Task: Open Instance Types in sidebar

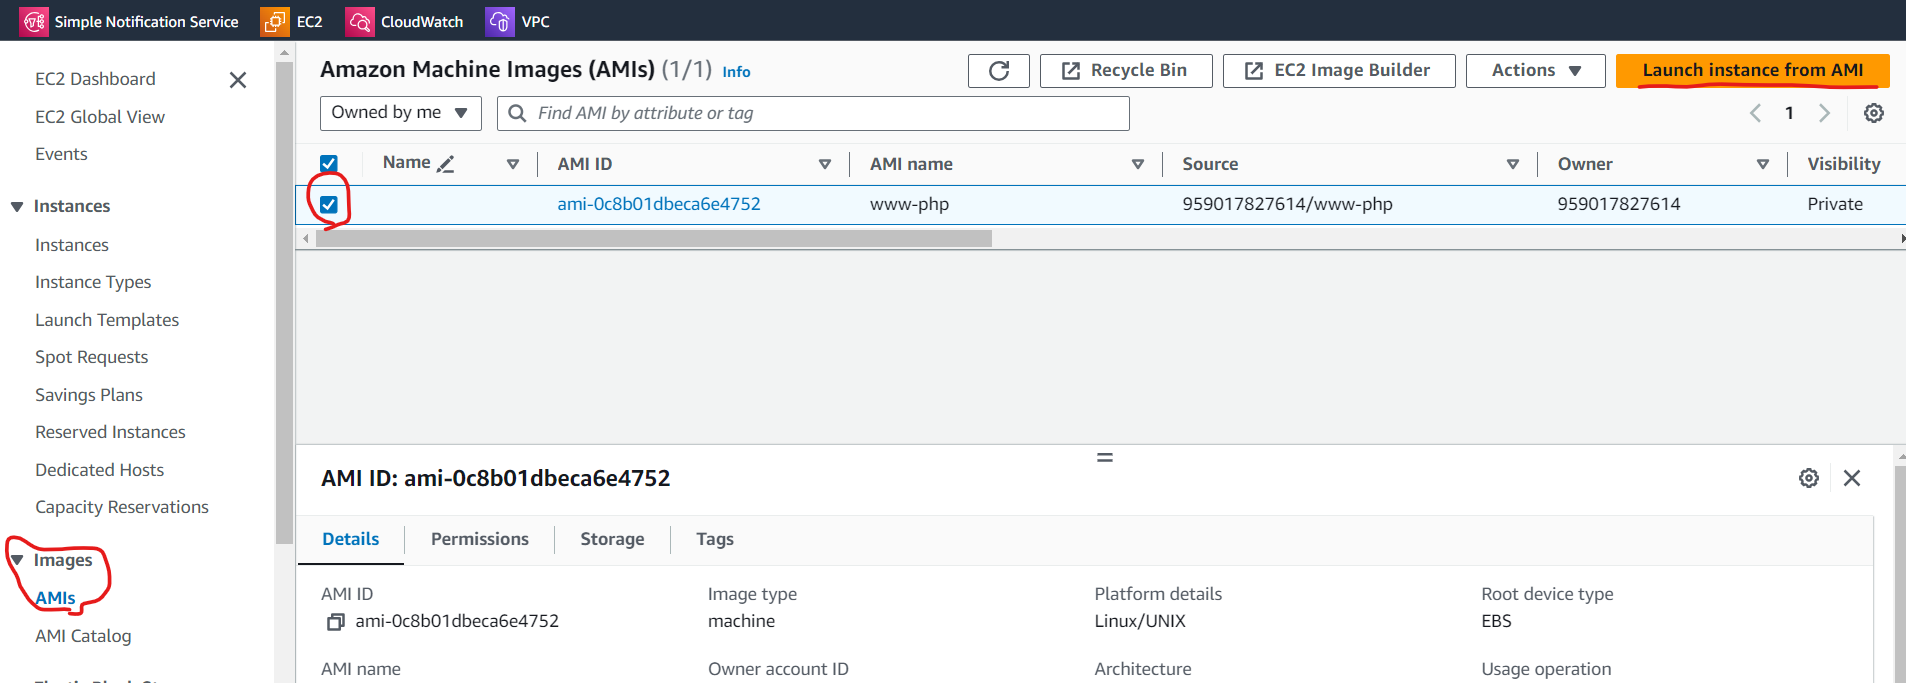Action: [93, 282]
